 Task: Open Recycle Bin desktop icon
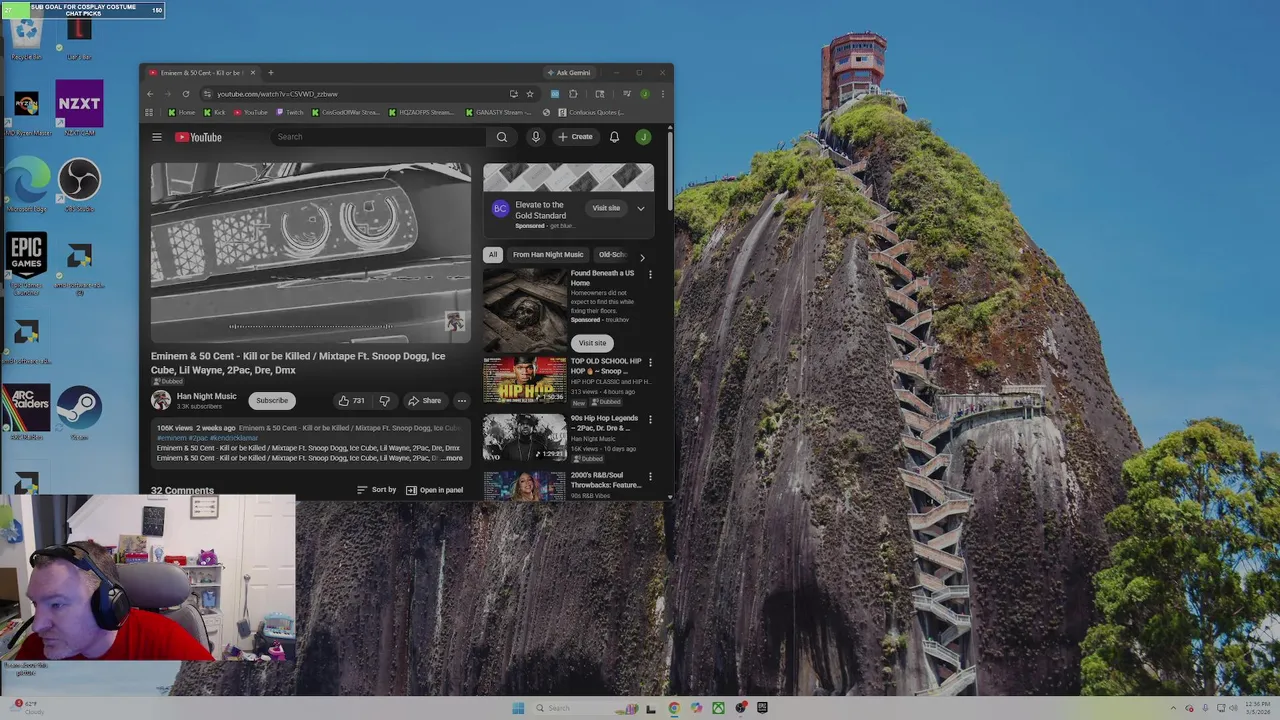pos(27,36)
